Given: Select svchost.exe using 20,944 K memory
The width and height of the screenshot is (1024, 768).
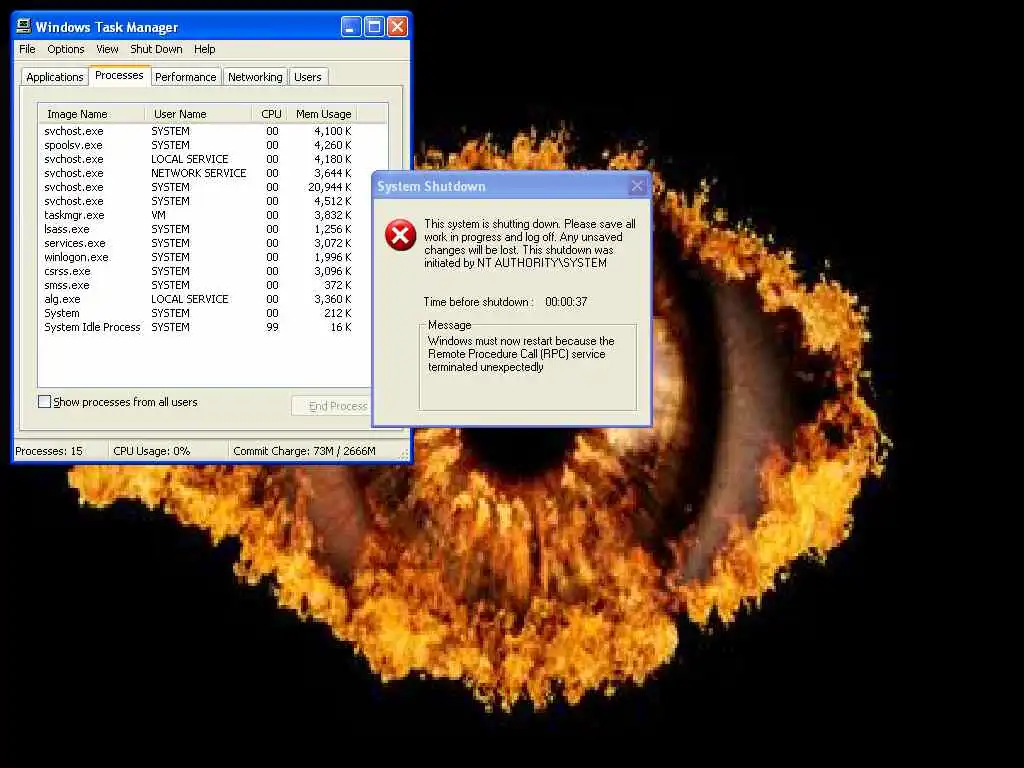Looking at the screenshot, I should (198, 187).
